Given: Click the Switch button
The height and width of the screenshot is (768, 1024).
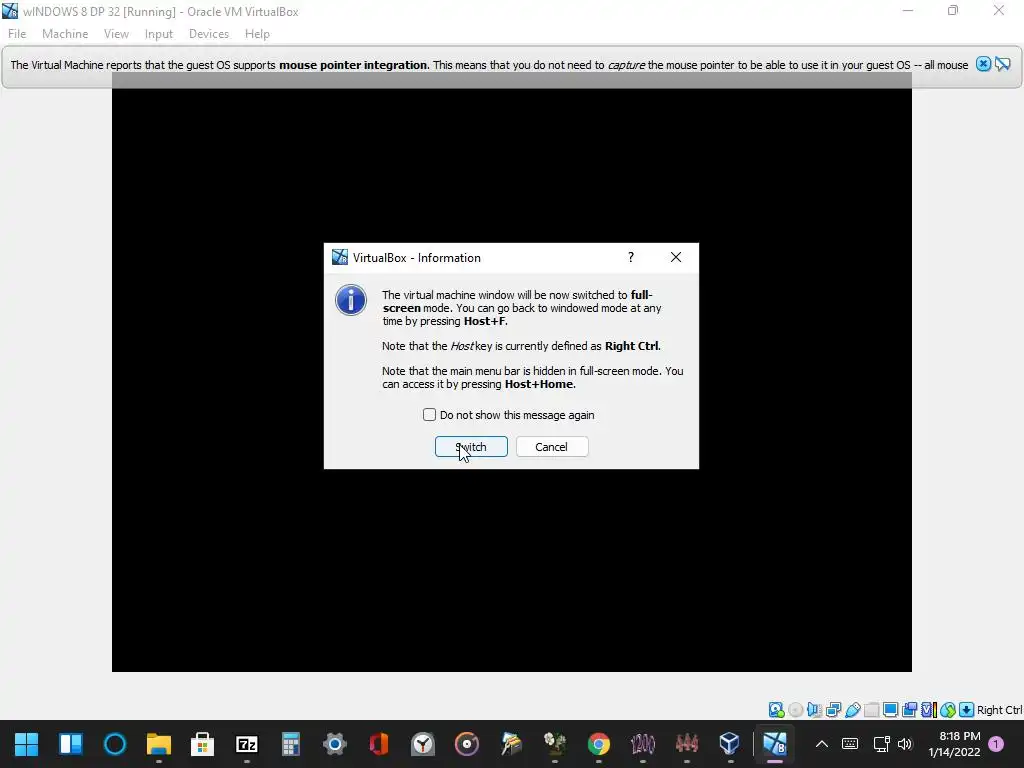Looking at the screenshot, I should click(x=471, y=447).
